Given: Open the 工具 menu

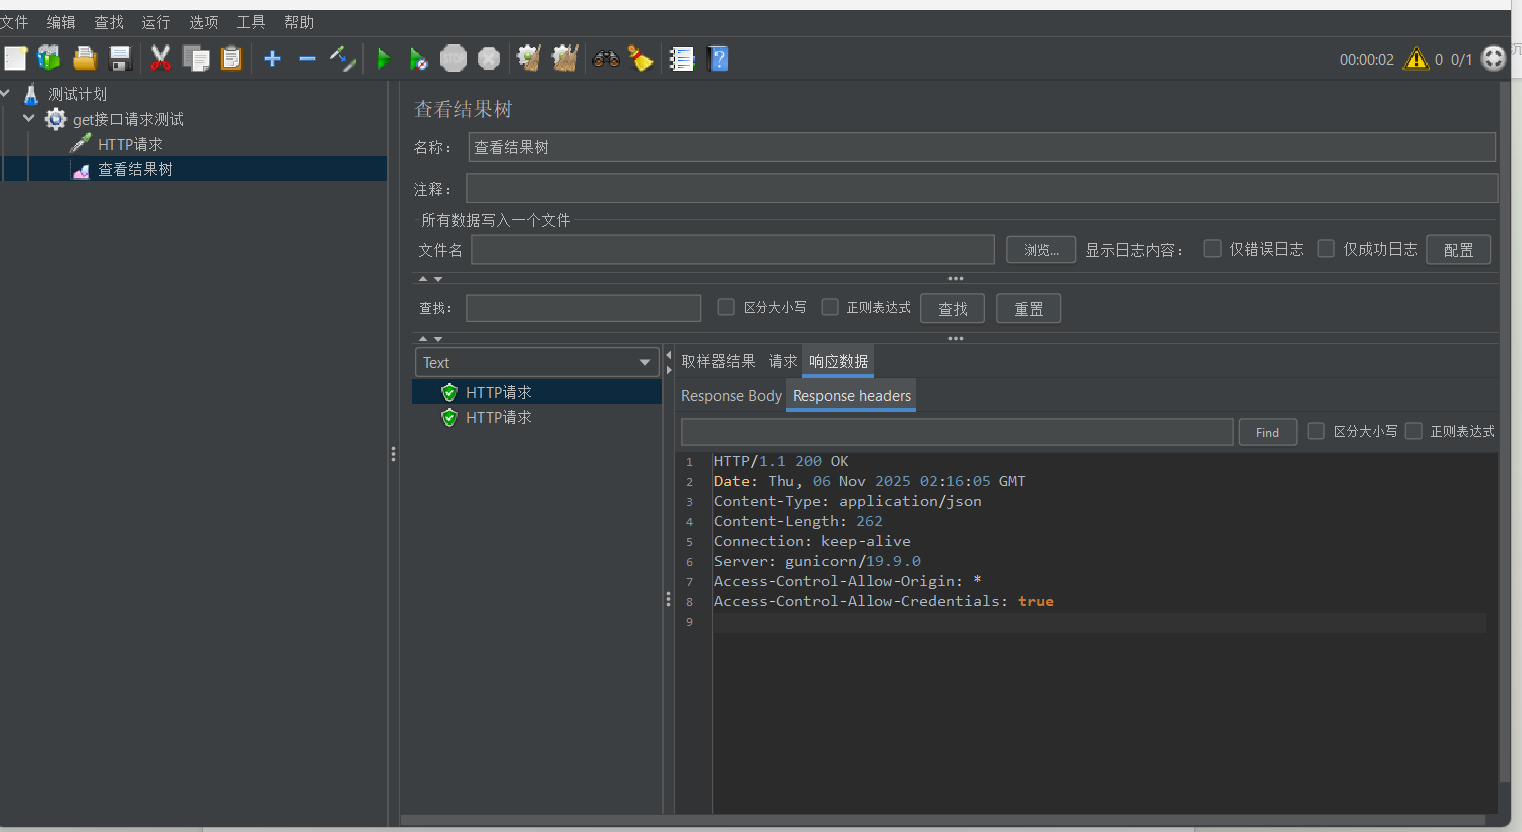Looking at the screenshot, I should pyautogui.click(x=251, y=22).
